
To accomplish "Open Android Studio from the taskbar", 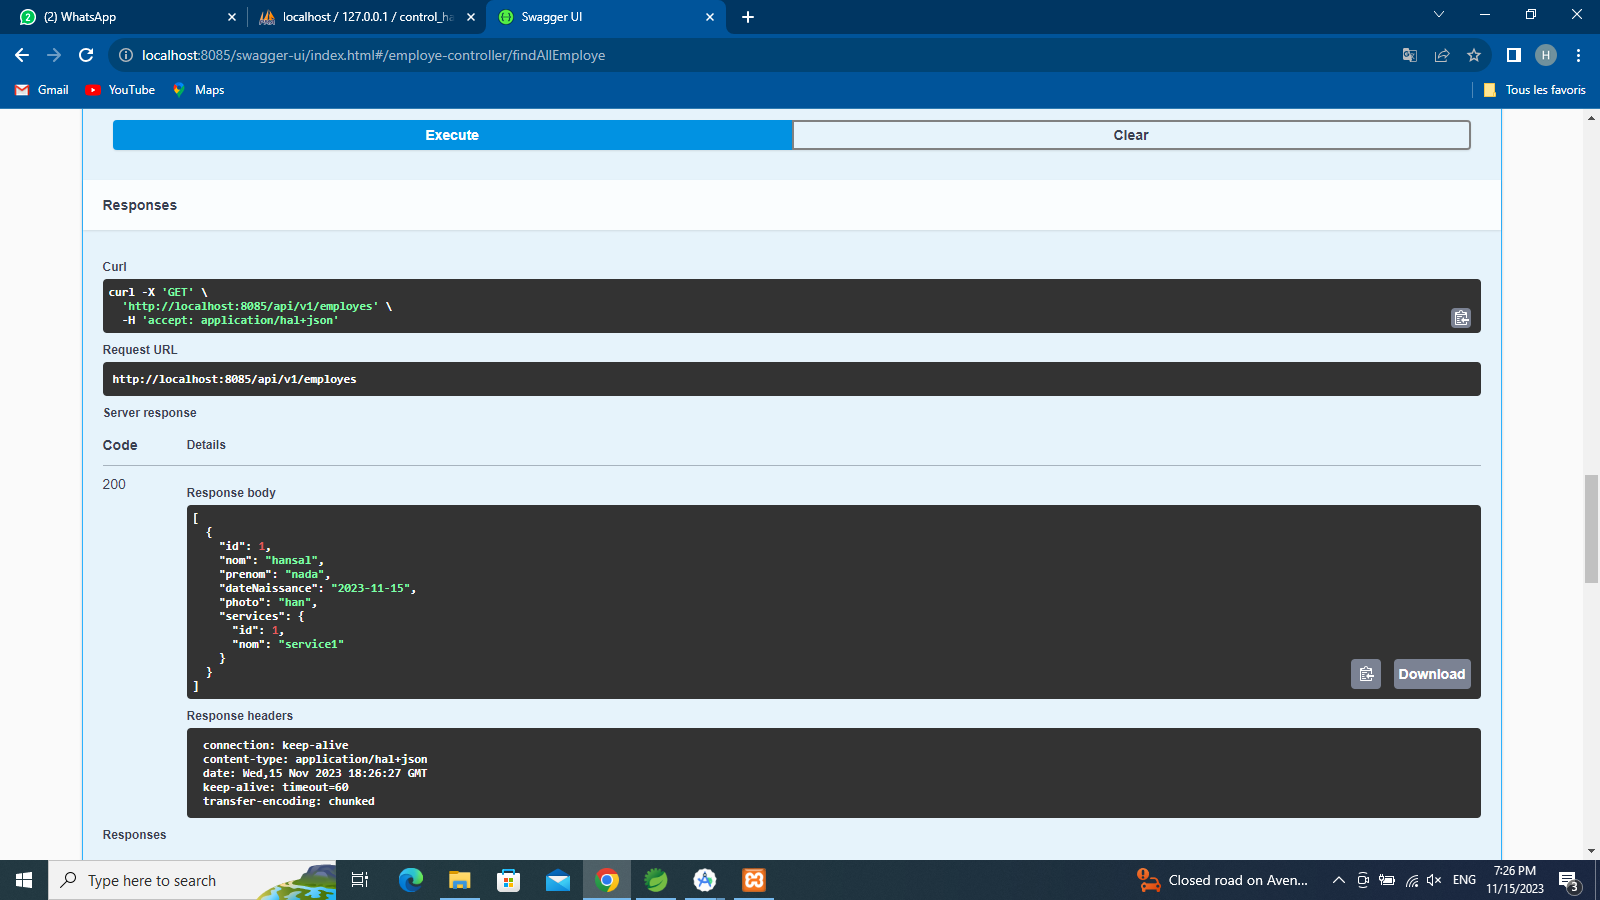I will (x=704, y=880).
